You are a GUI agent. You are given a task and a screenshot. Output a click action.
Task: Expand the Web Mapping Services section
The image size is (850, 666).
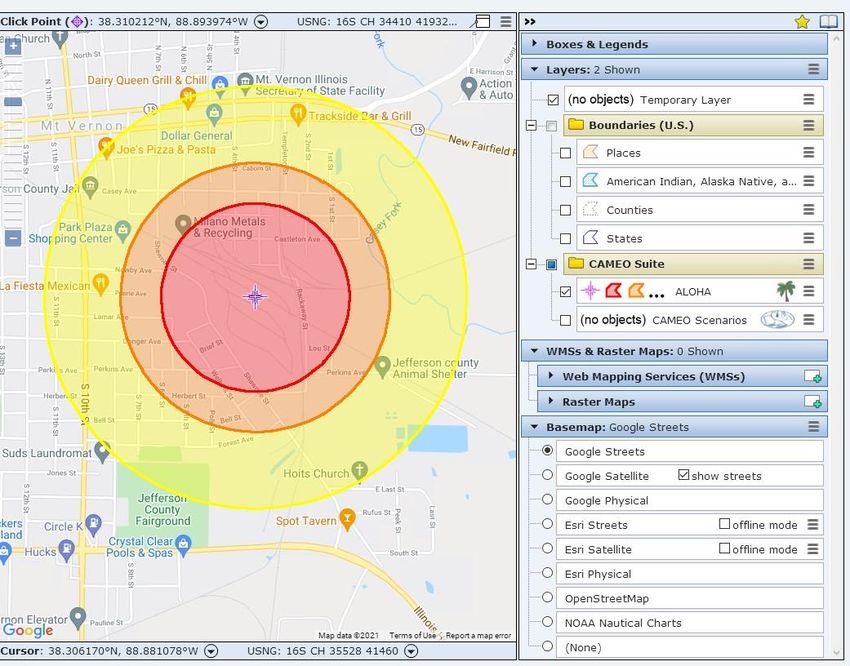tap(551, 376)
